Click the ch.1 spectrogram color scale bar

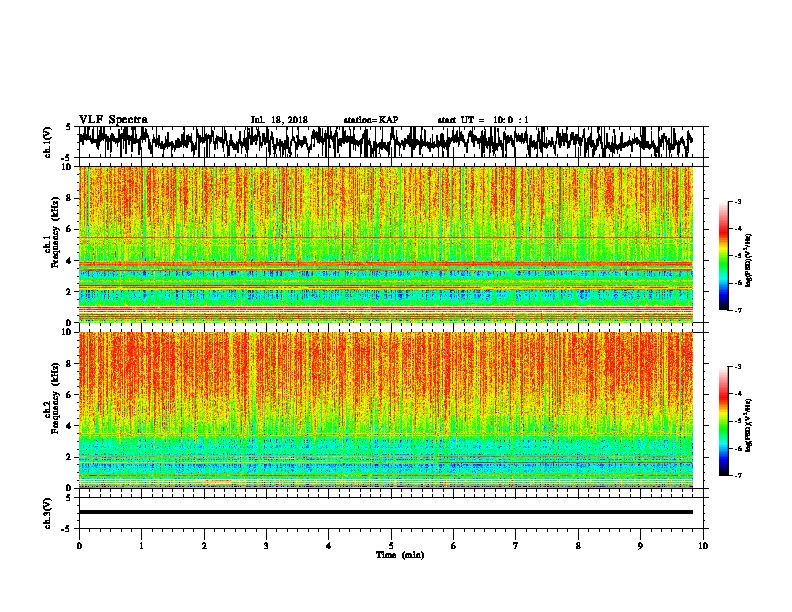[x=724, y=256]
